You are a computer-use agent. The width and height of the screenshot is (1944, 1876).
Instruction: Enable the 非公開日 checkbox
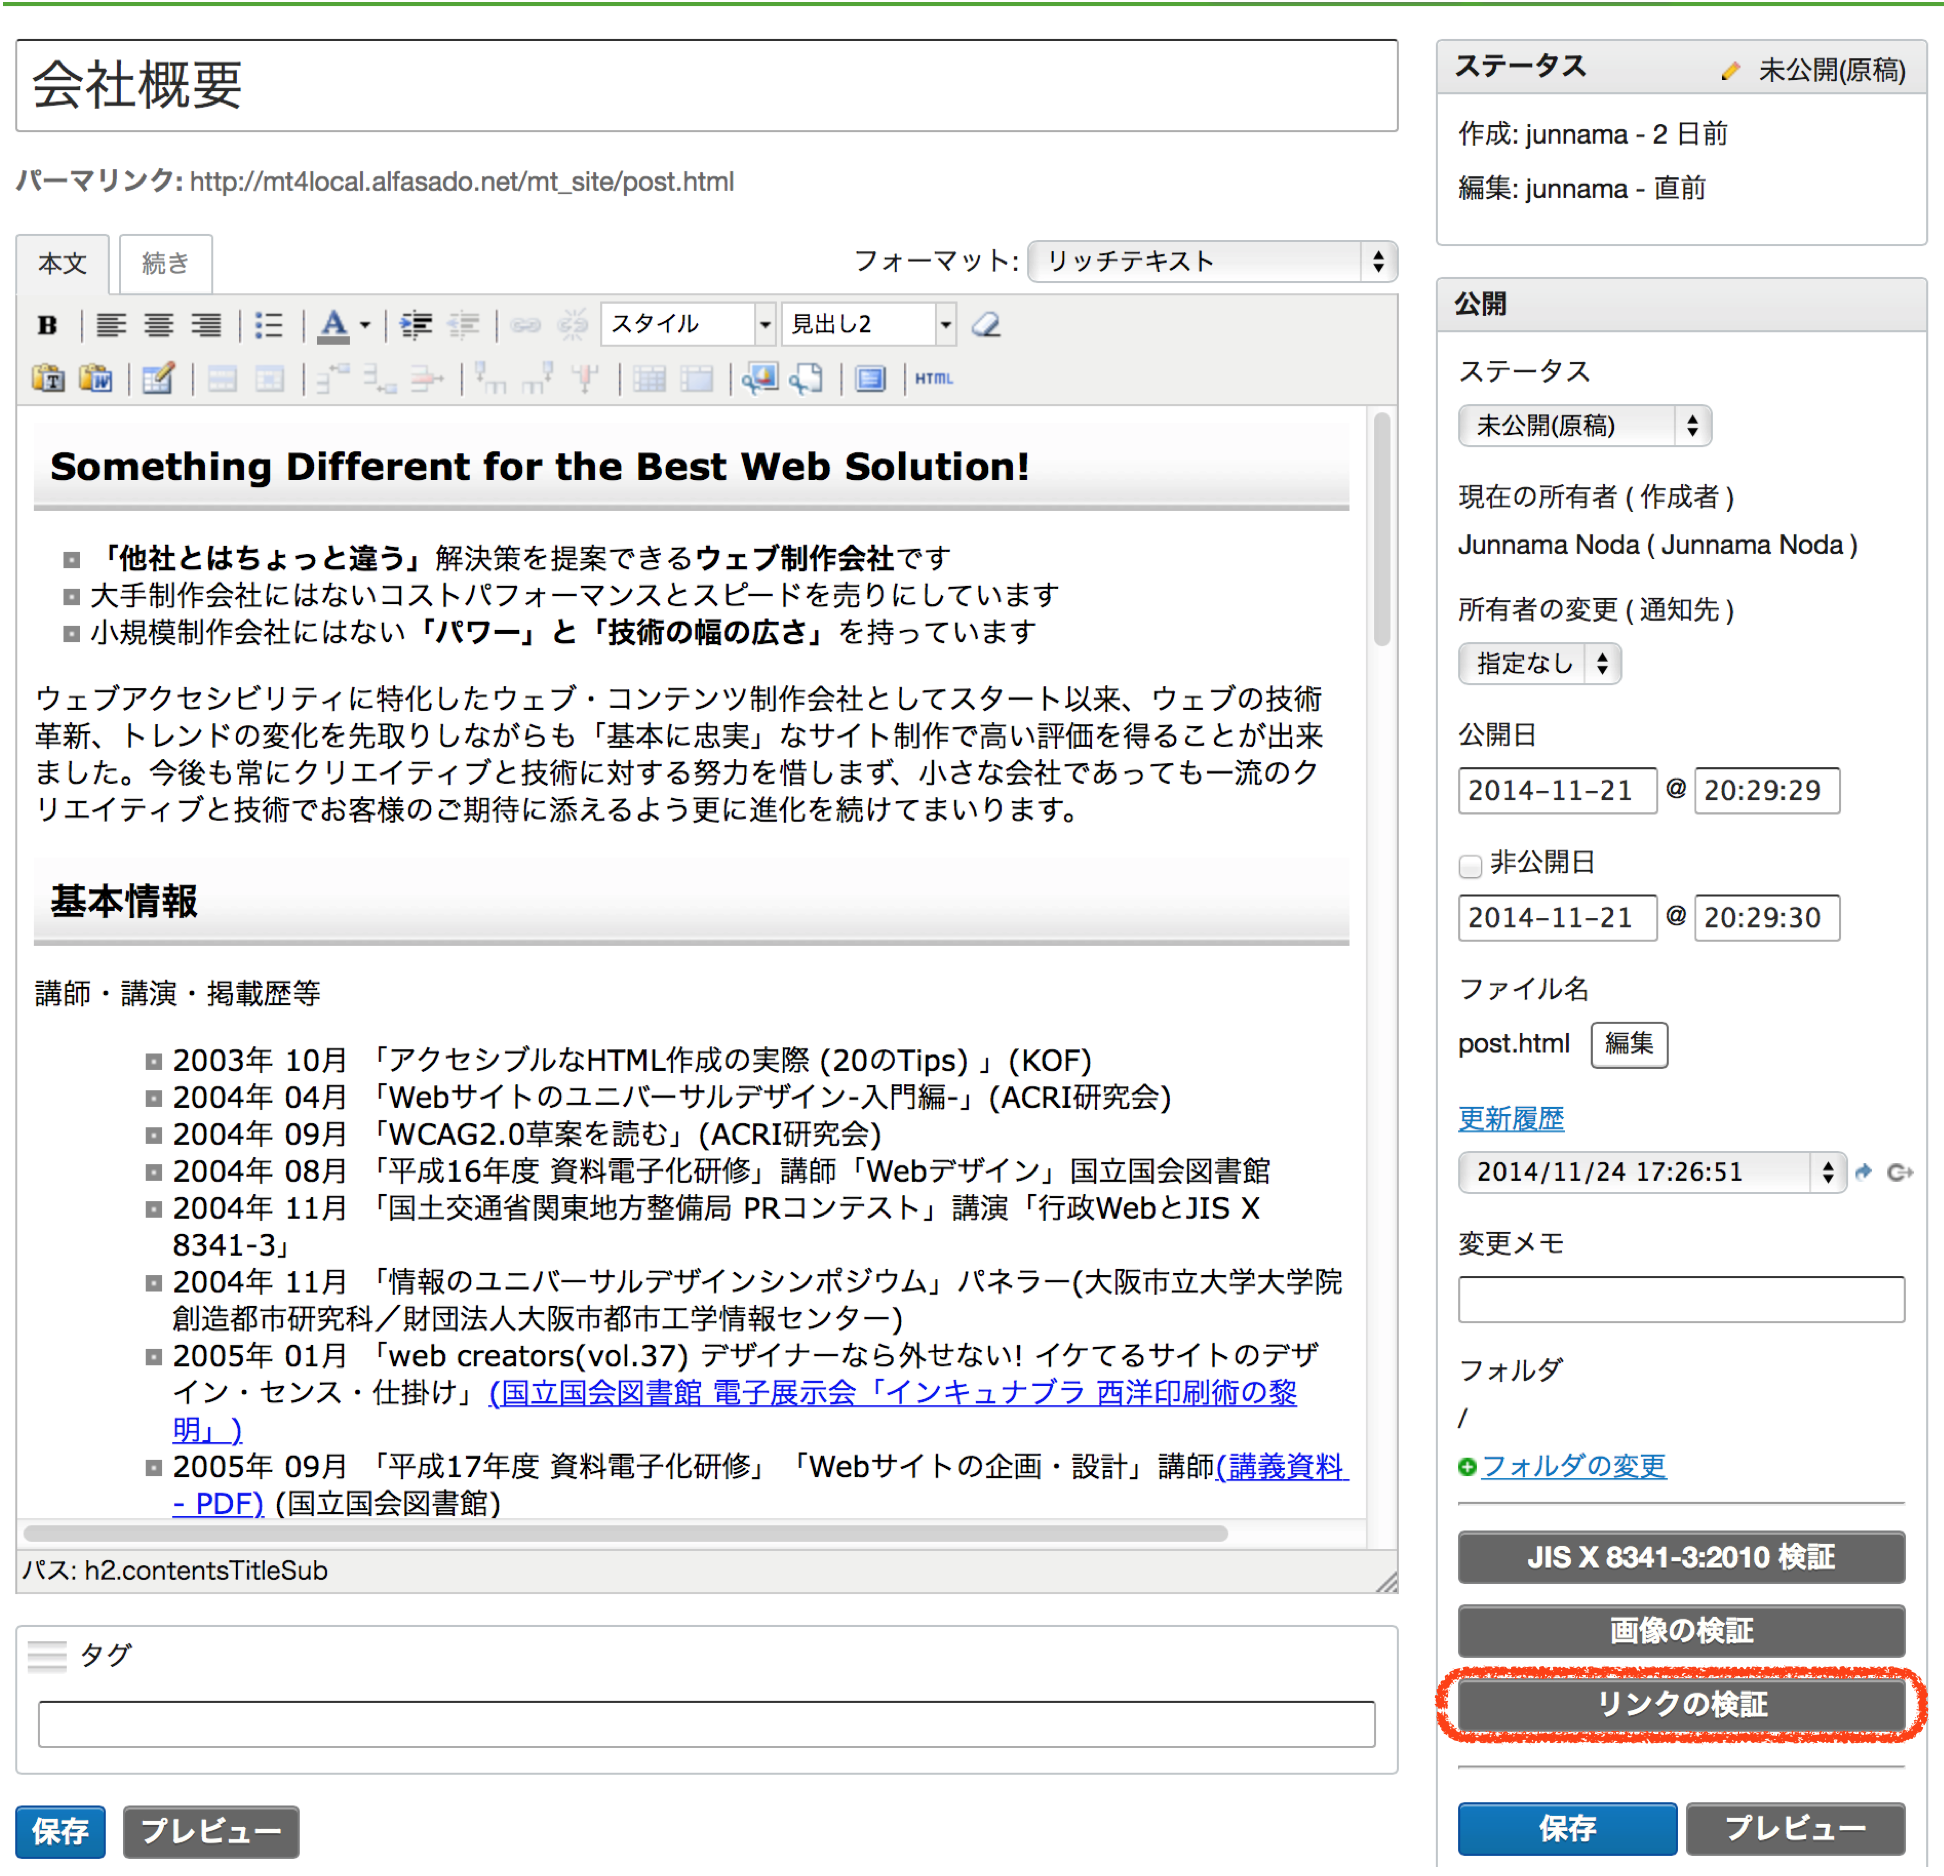click(x=1470, y=866)
